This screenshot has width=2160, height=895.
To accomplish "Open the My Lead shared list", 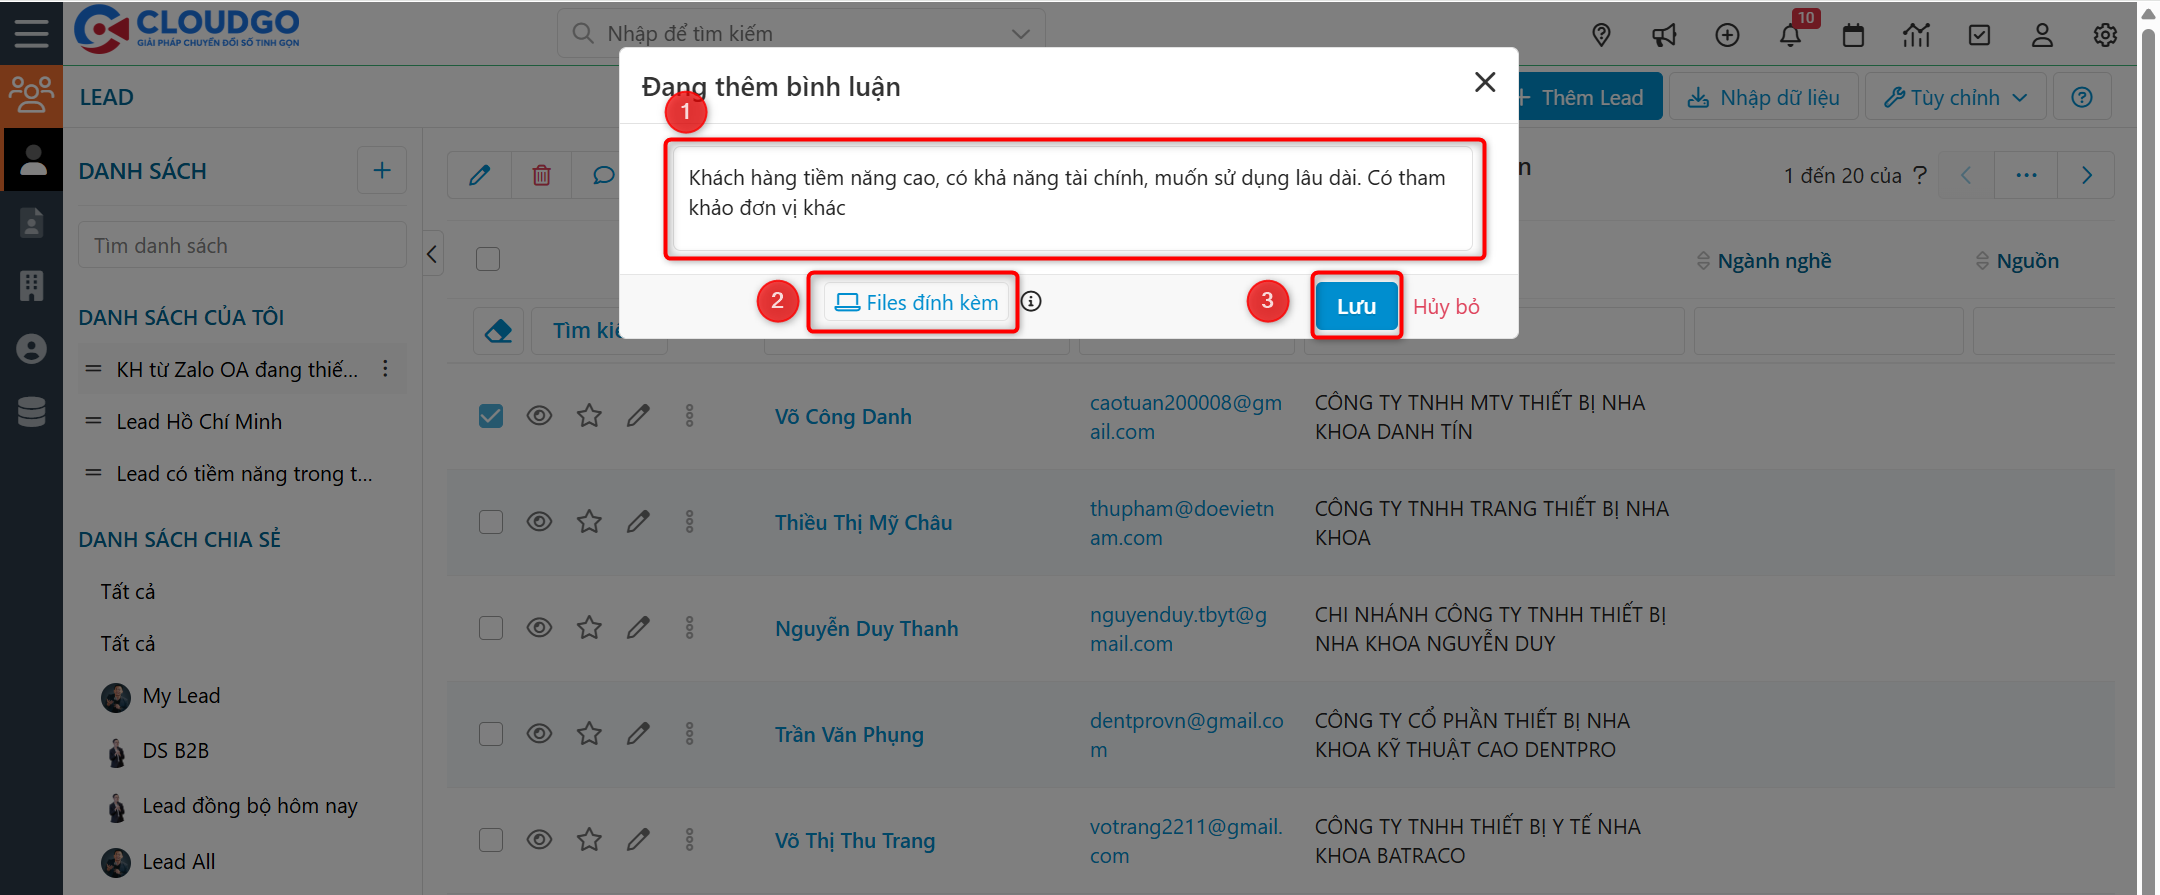I will [x=181, y=696].
